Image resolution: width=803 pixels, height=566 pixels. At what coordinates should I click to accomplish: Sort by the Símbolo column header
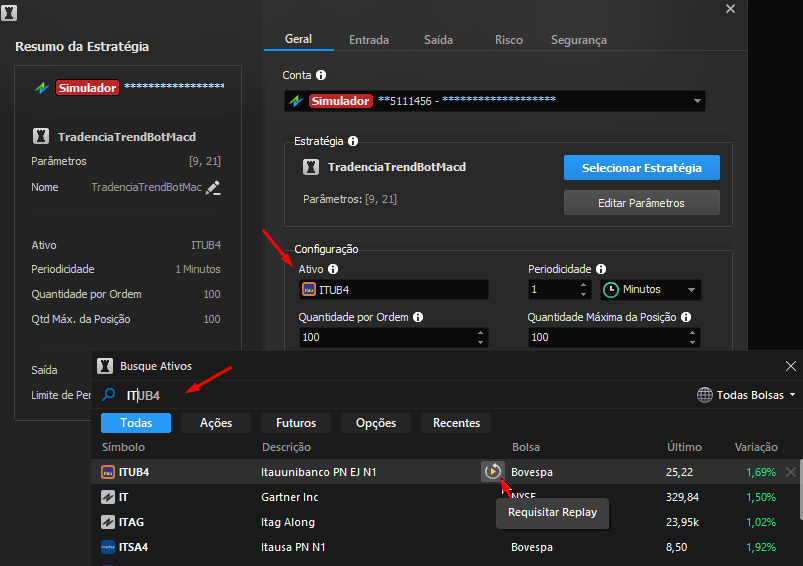click(123, 447)
